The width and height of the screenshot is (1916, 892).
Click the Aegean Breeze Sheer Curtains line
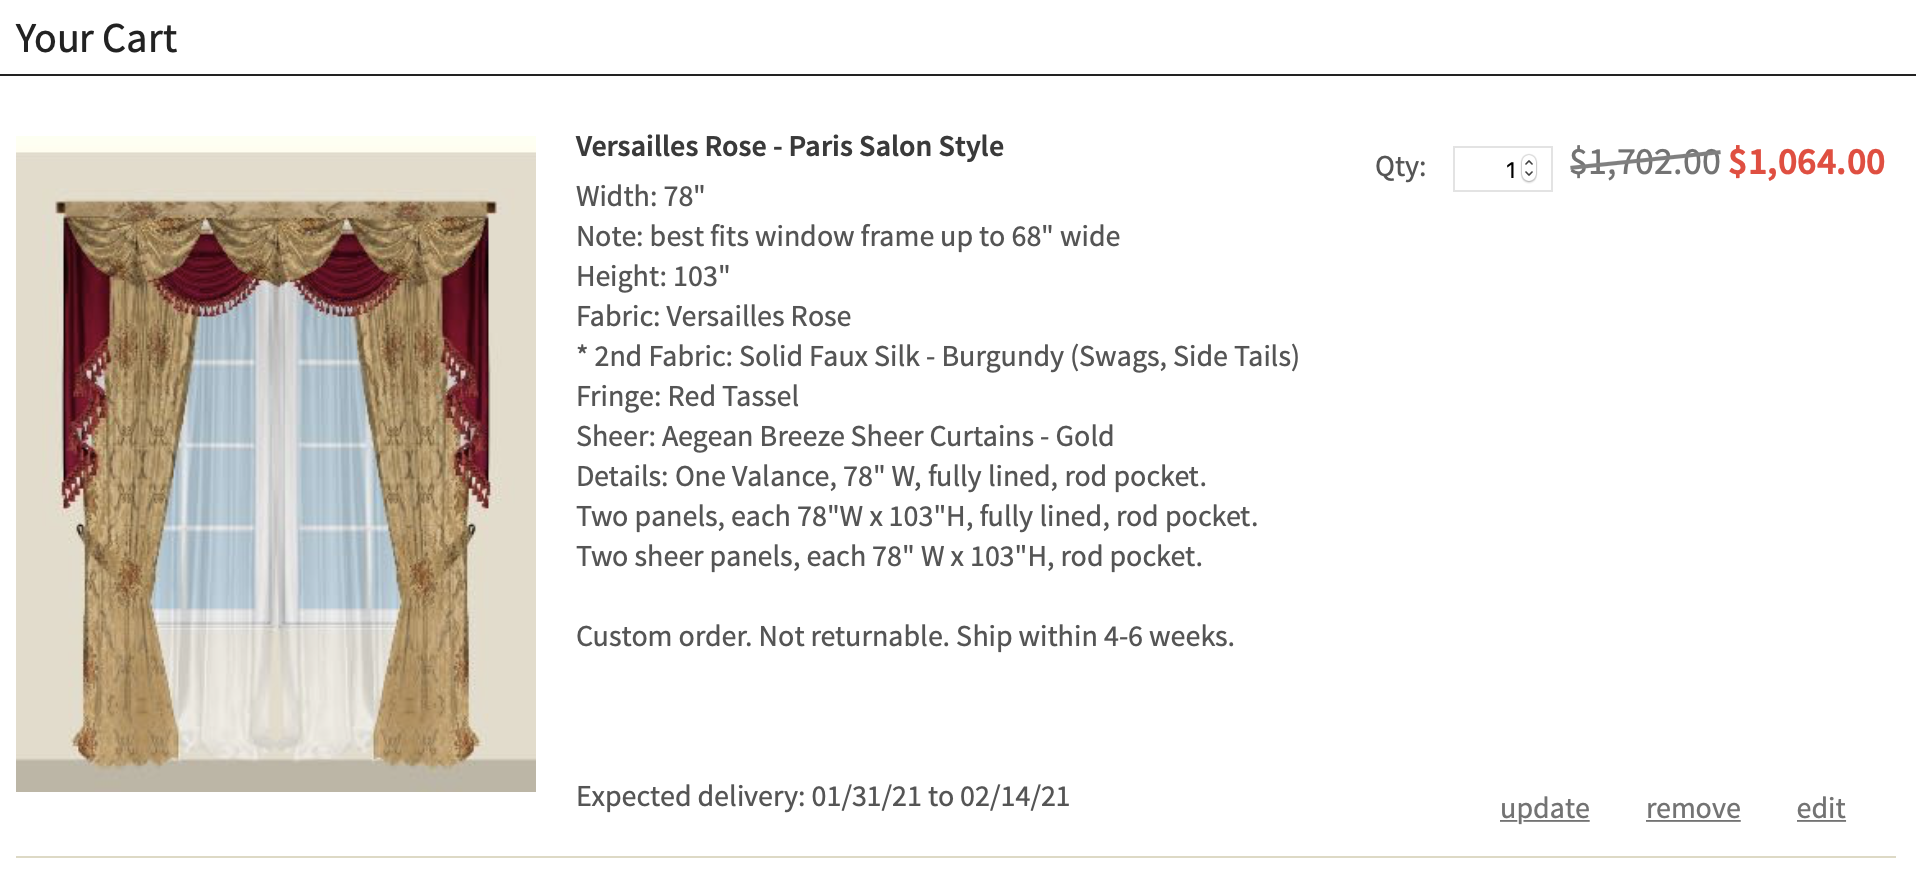tap(844, 436)
